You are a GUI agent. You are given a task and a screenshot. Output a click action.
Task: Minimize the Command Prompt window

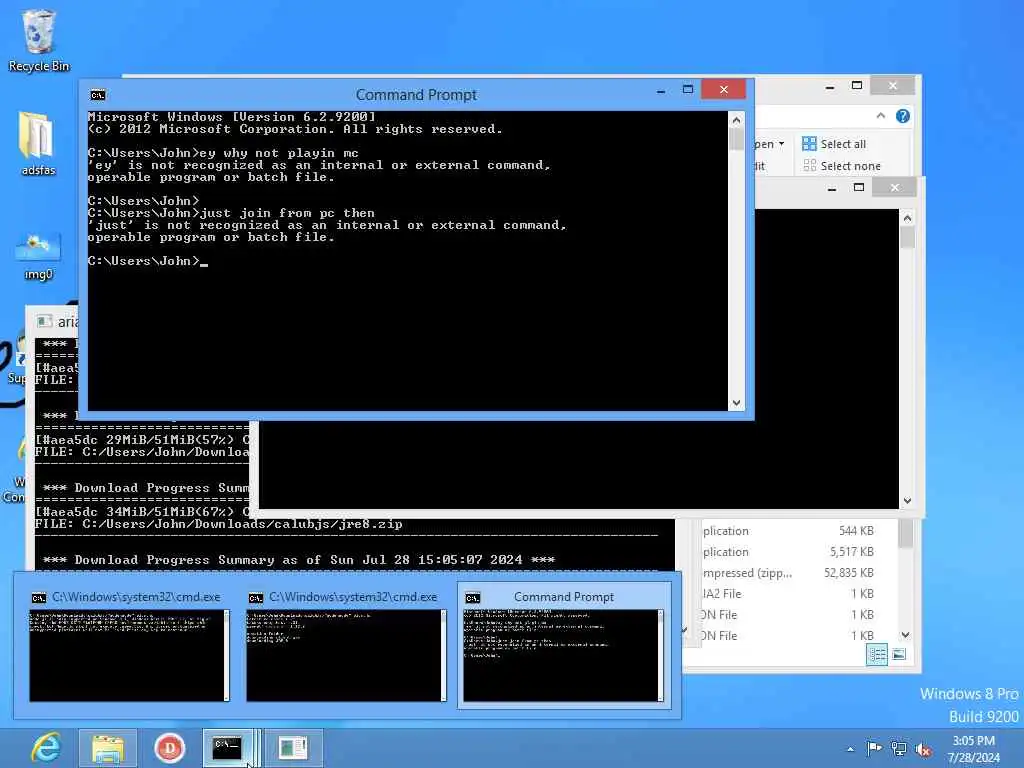pyautogui.click(x=661, y=90)
